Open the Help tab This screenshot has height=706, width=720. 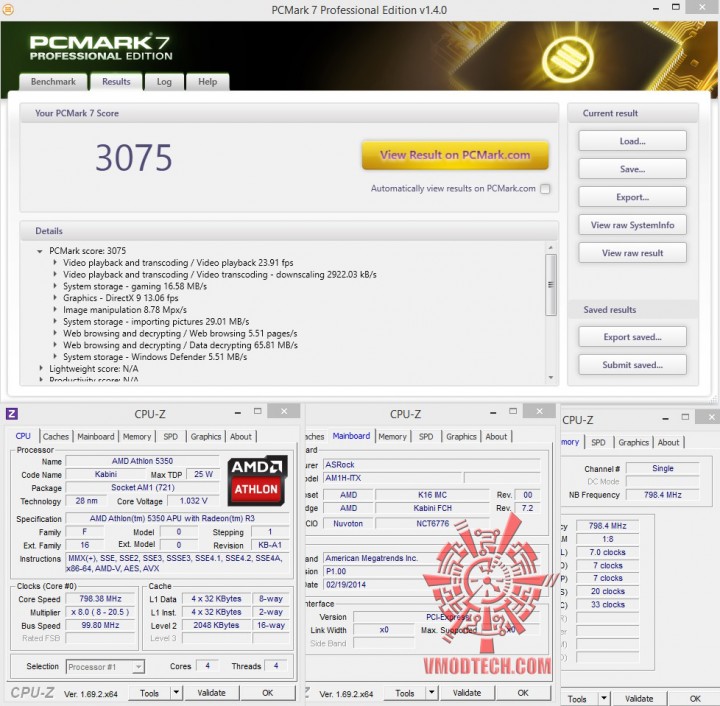pos(207,82)
